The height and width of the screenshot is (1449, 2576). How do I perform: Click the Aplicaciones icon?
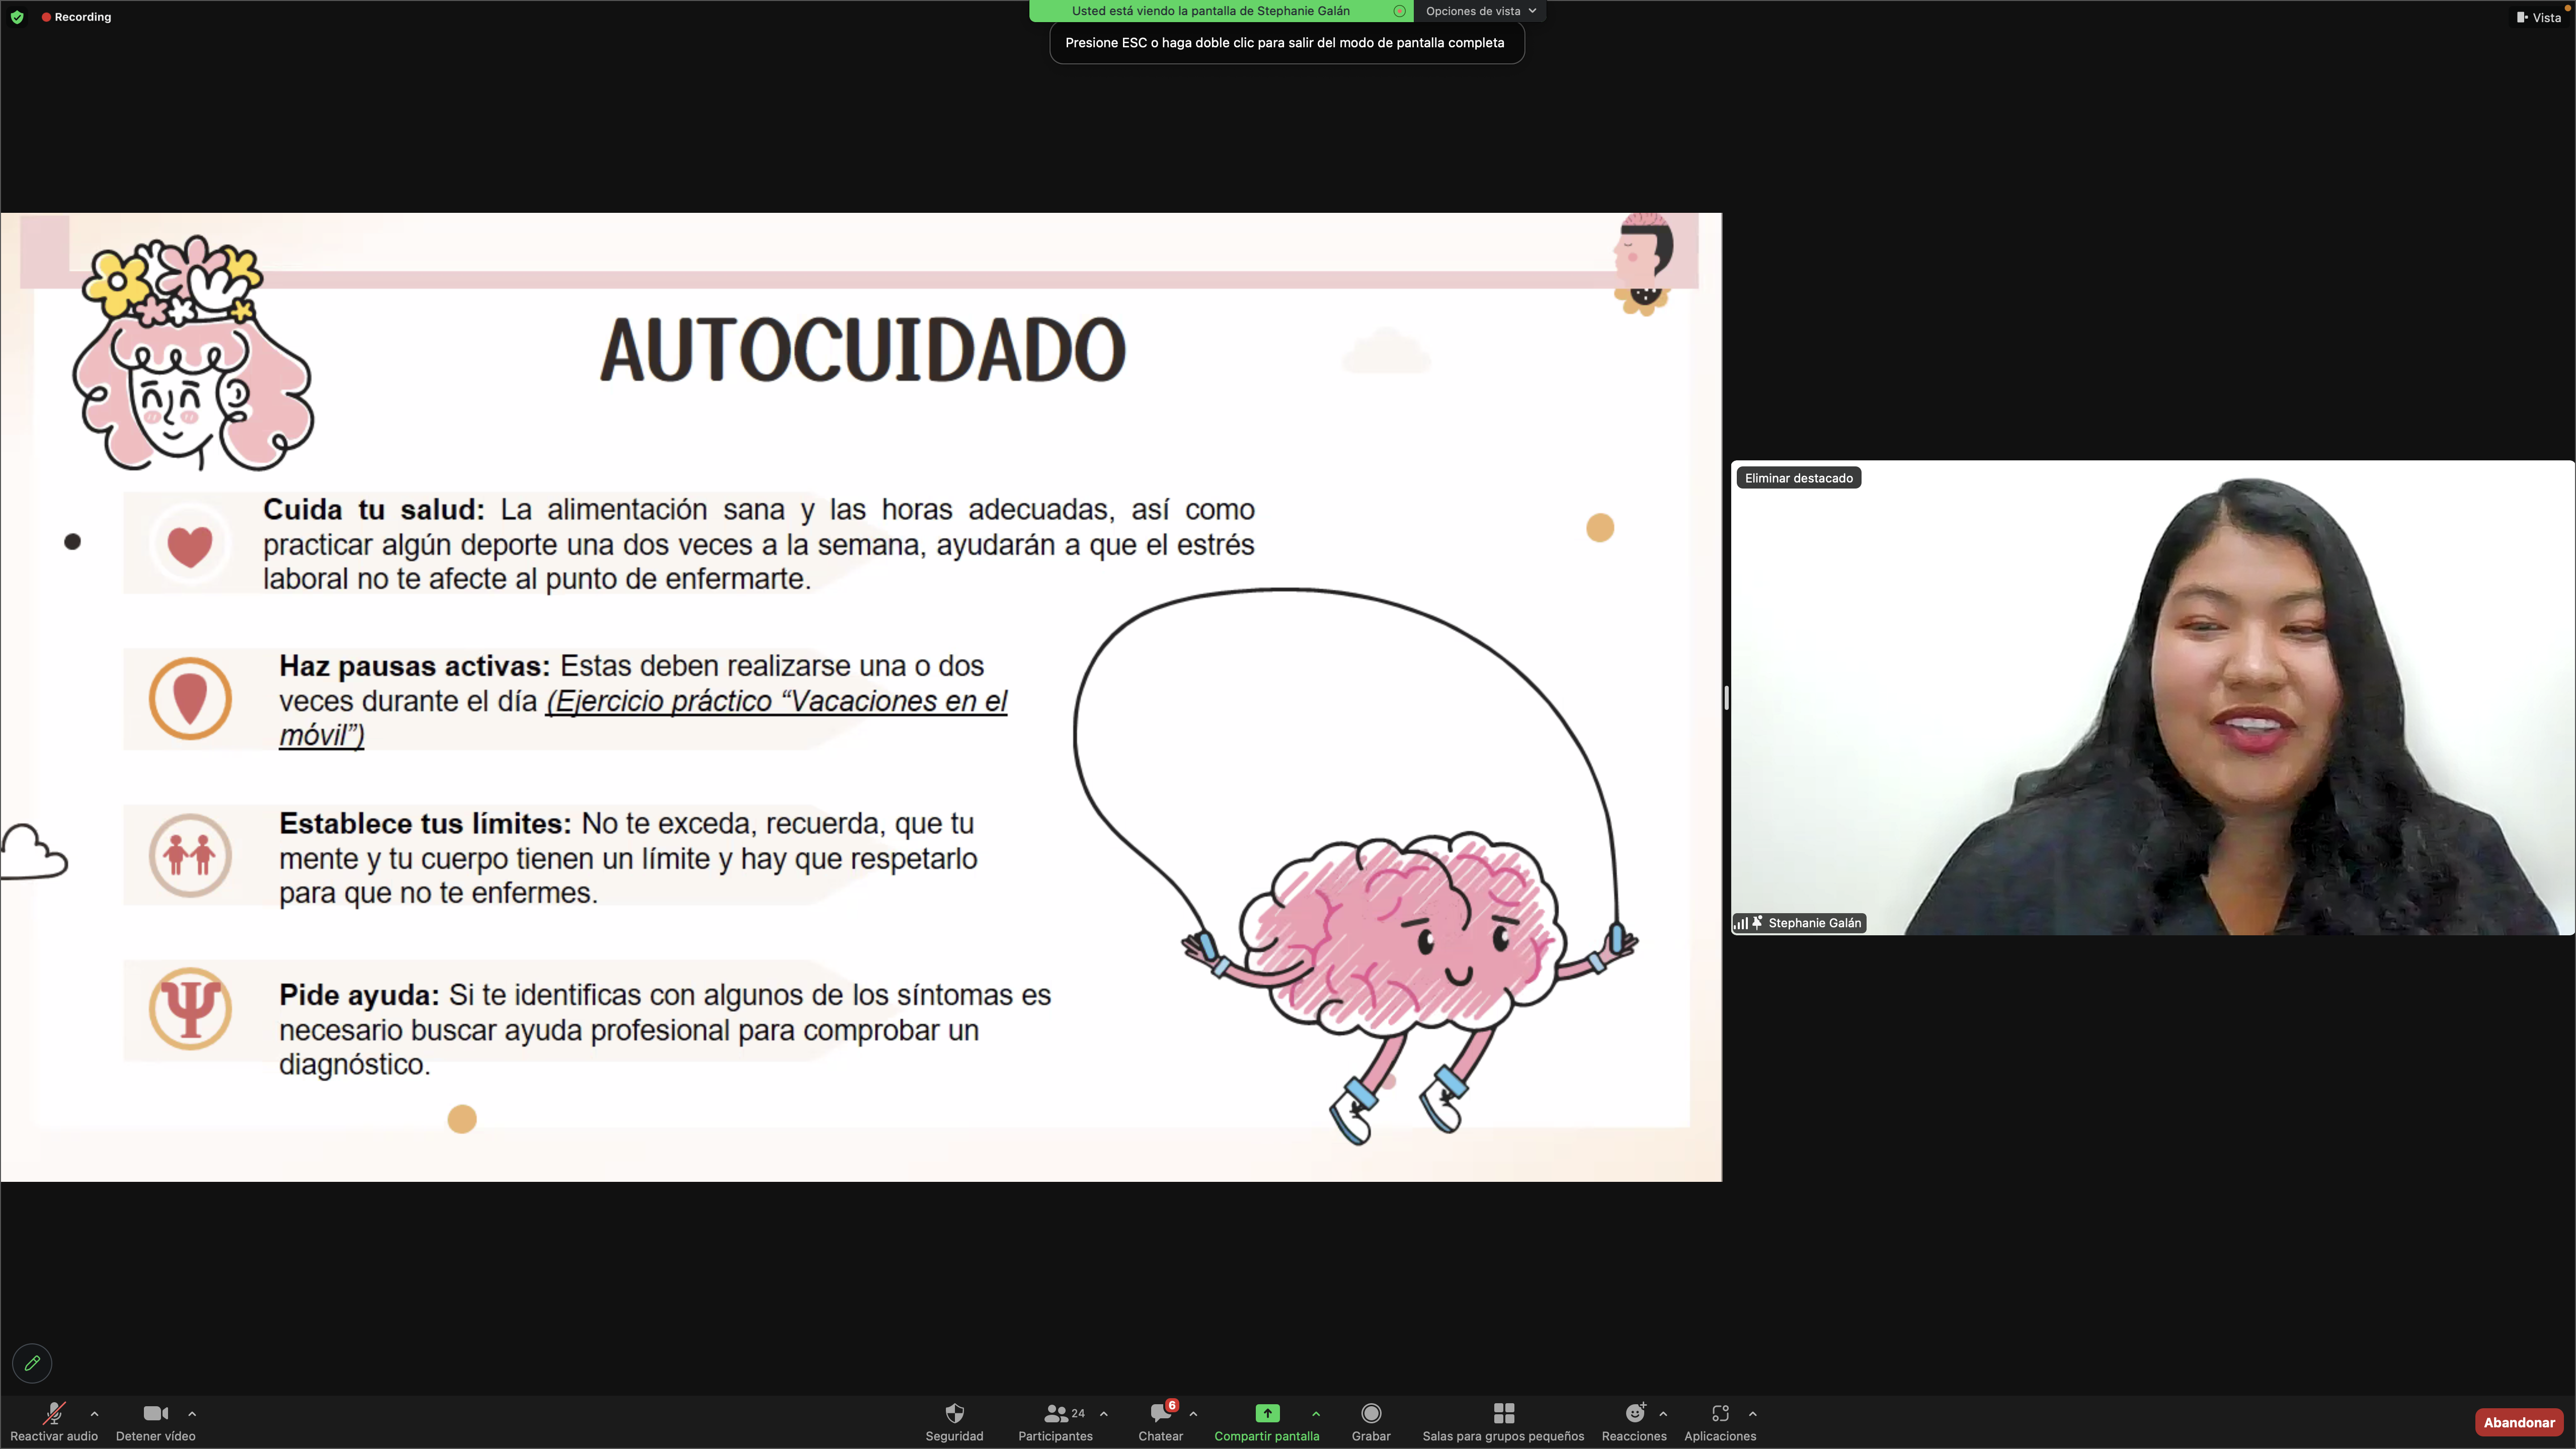click(x=1720, y=1413)
